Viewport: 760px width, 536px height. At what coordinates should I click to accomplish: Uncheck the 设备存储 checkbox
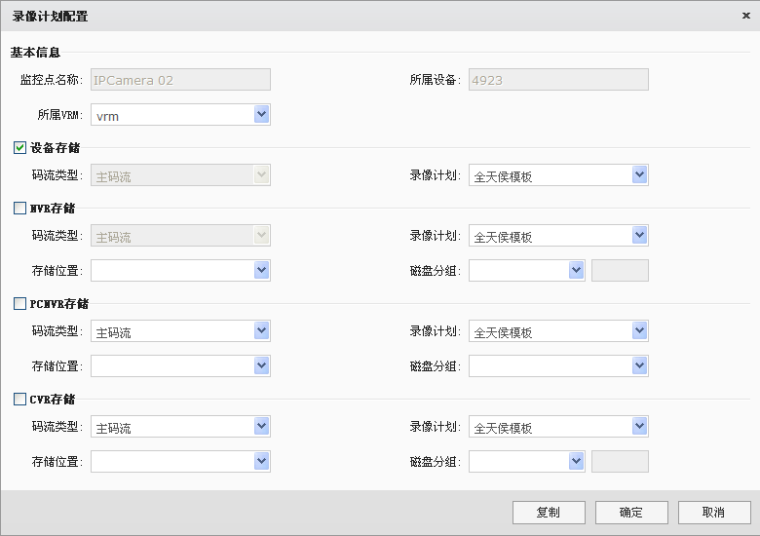pos(20,148)
